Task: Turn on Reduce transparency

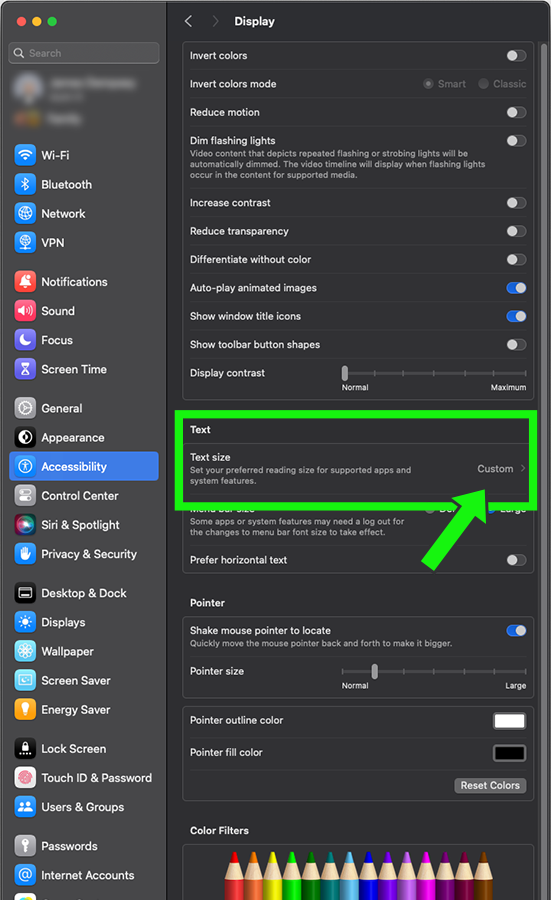Action: tap(516, 231)
